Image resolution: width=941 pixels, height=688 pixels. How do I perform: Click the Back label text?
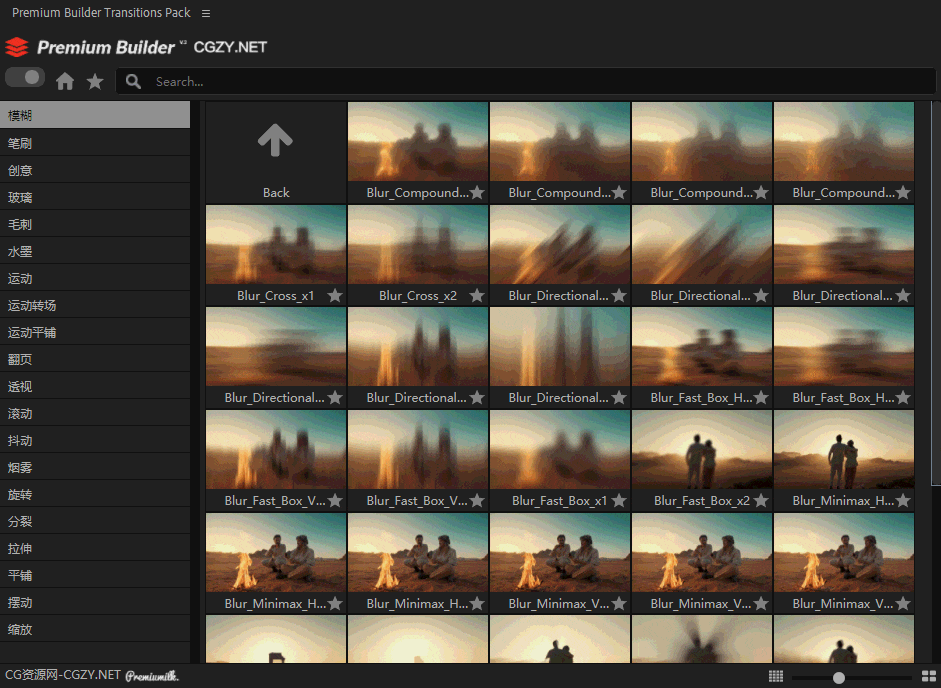pos(276,193)
